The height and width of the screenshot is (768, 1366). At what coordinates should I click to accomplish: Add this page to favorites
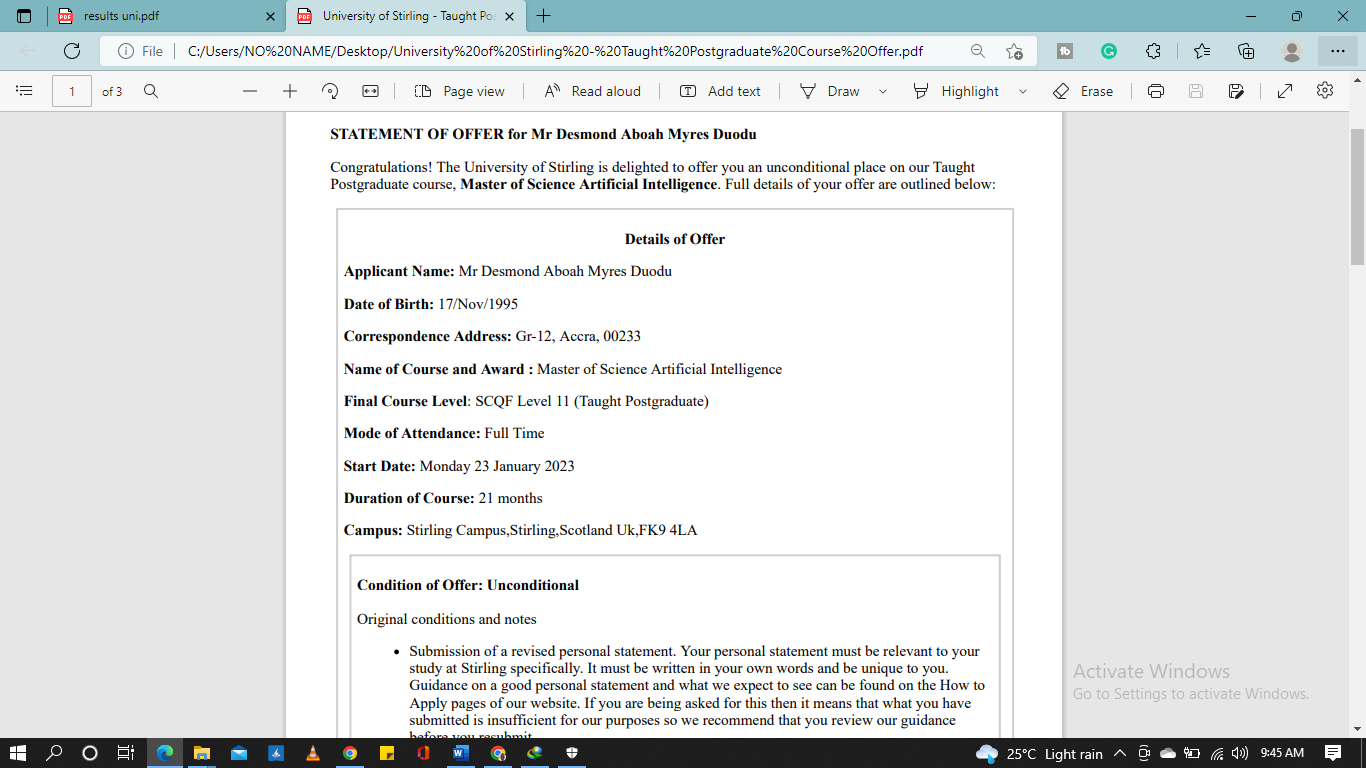[x=1014, y=51]
